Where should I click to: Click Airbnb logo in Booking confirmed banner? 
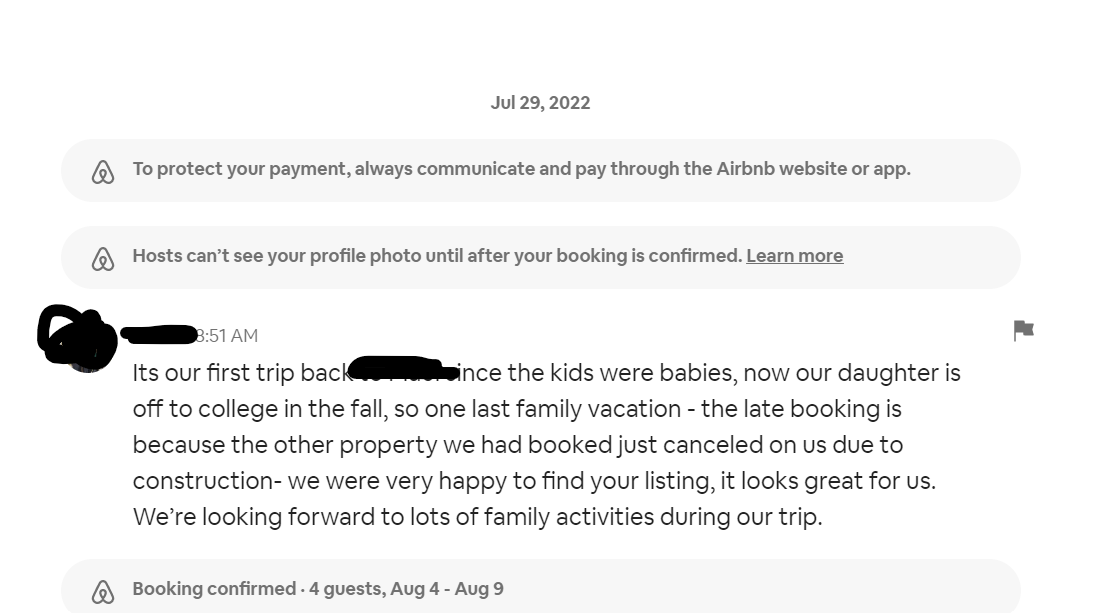click(103, 592)
